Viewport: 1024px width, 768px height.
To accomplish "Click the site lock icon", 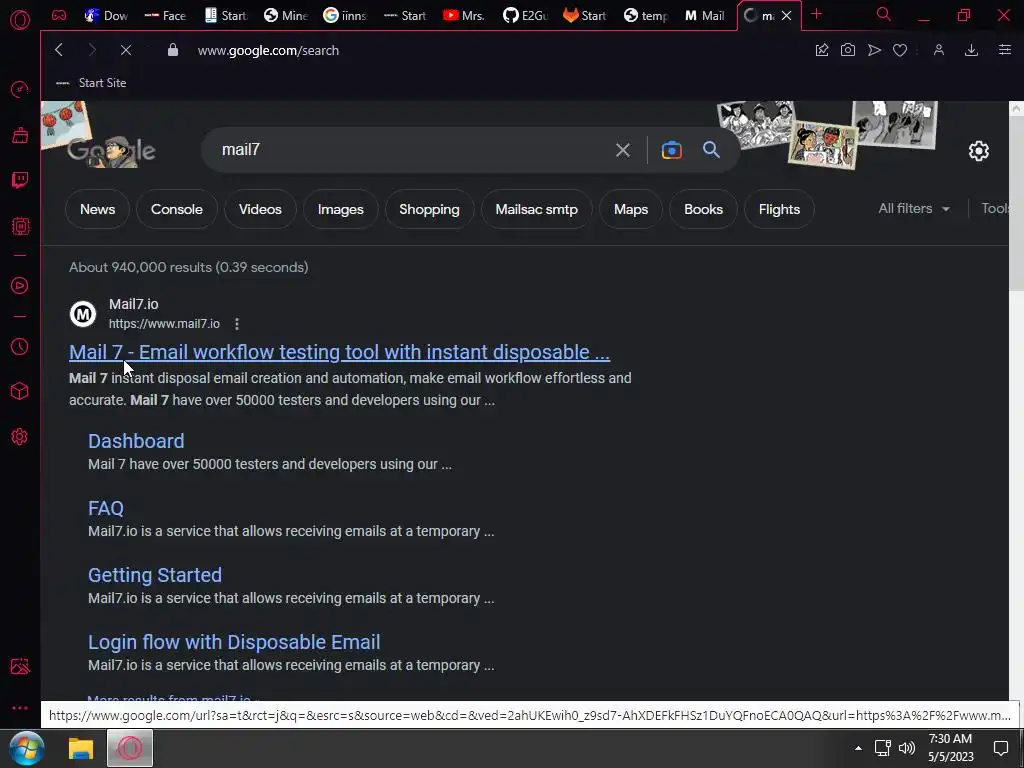I will (173, 50).
